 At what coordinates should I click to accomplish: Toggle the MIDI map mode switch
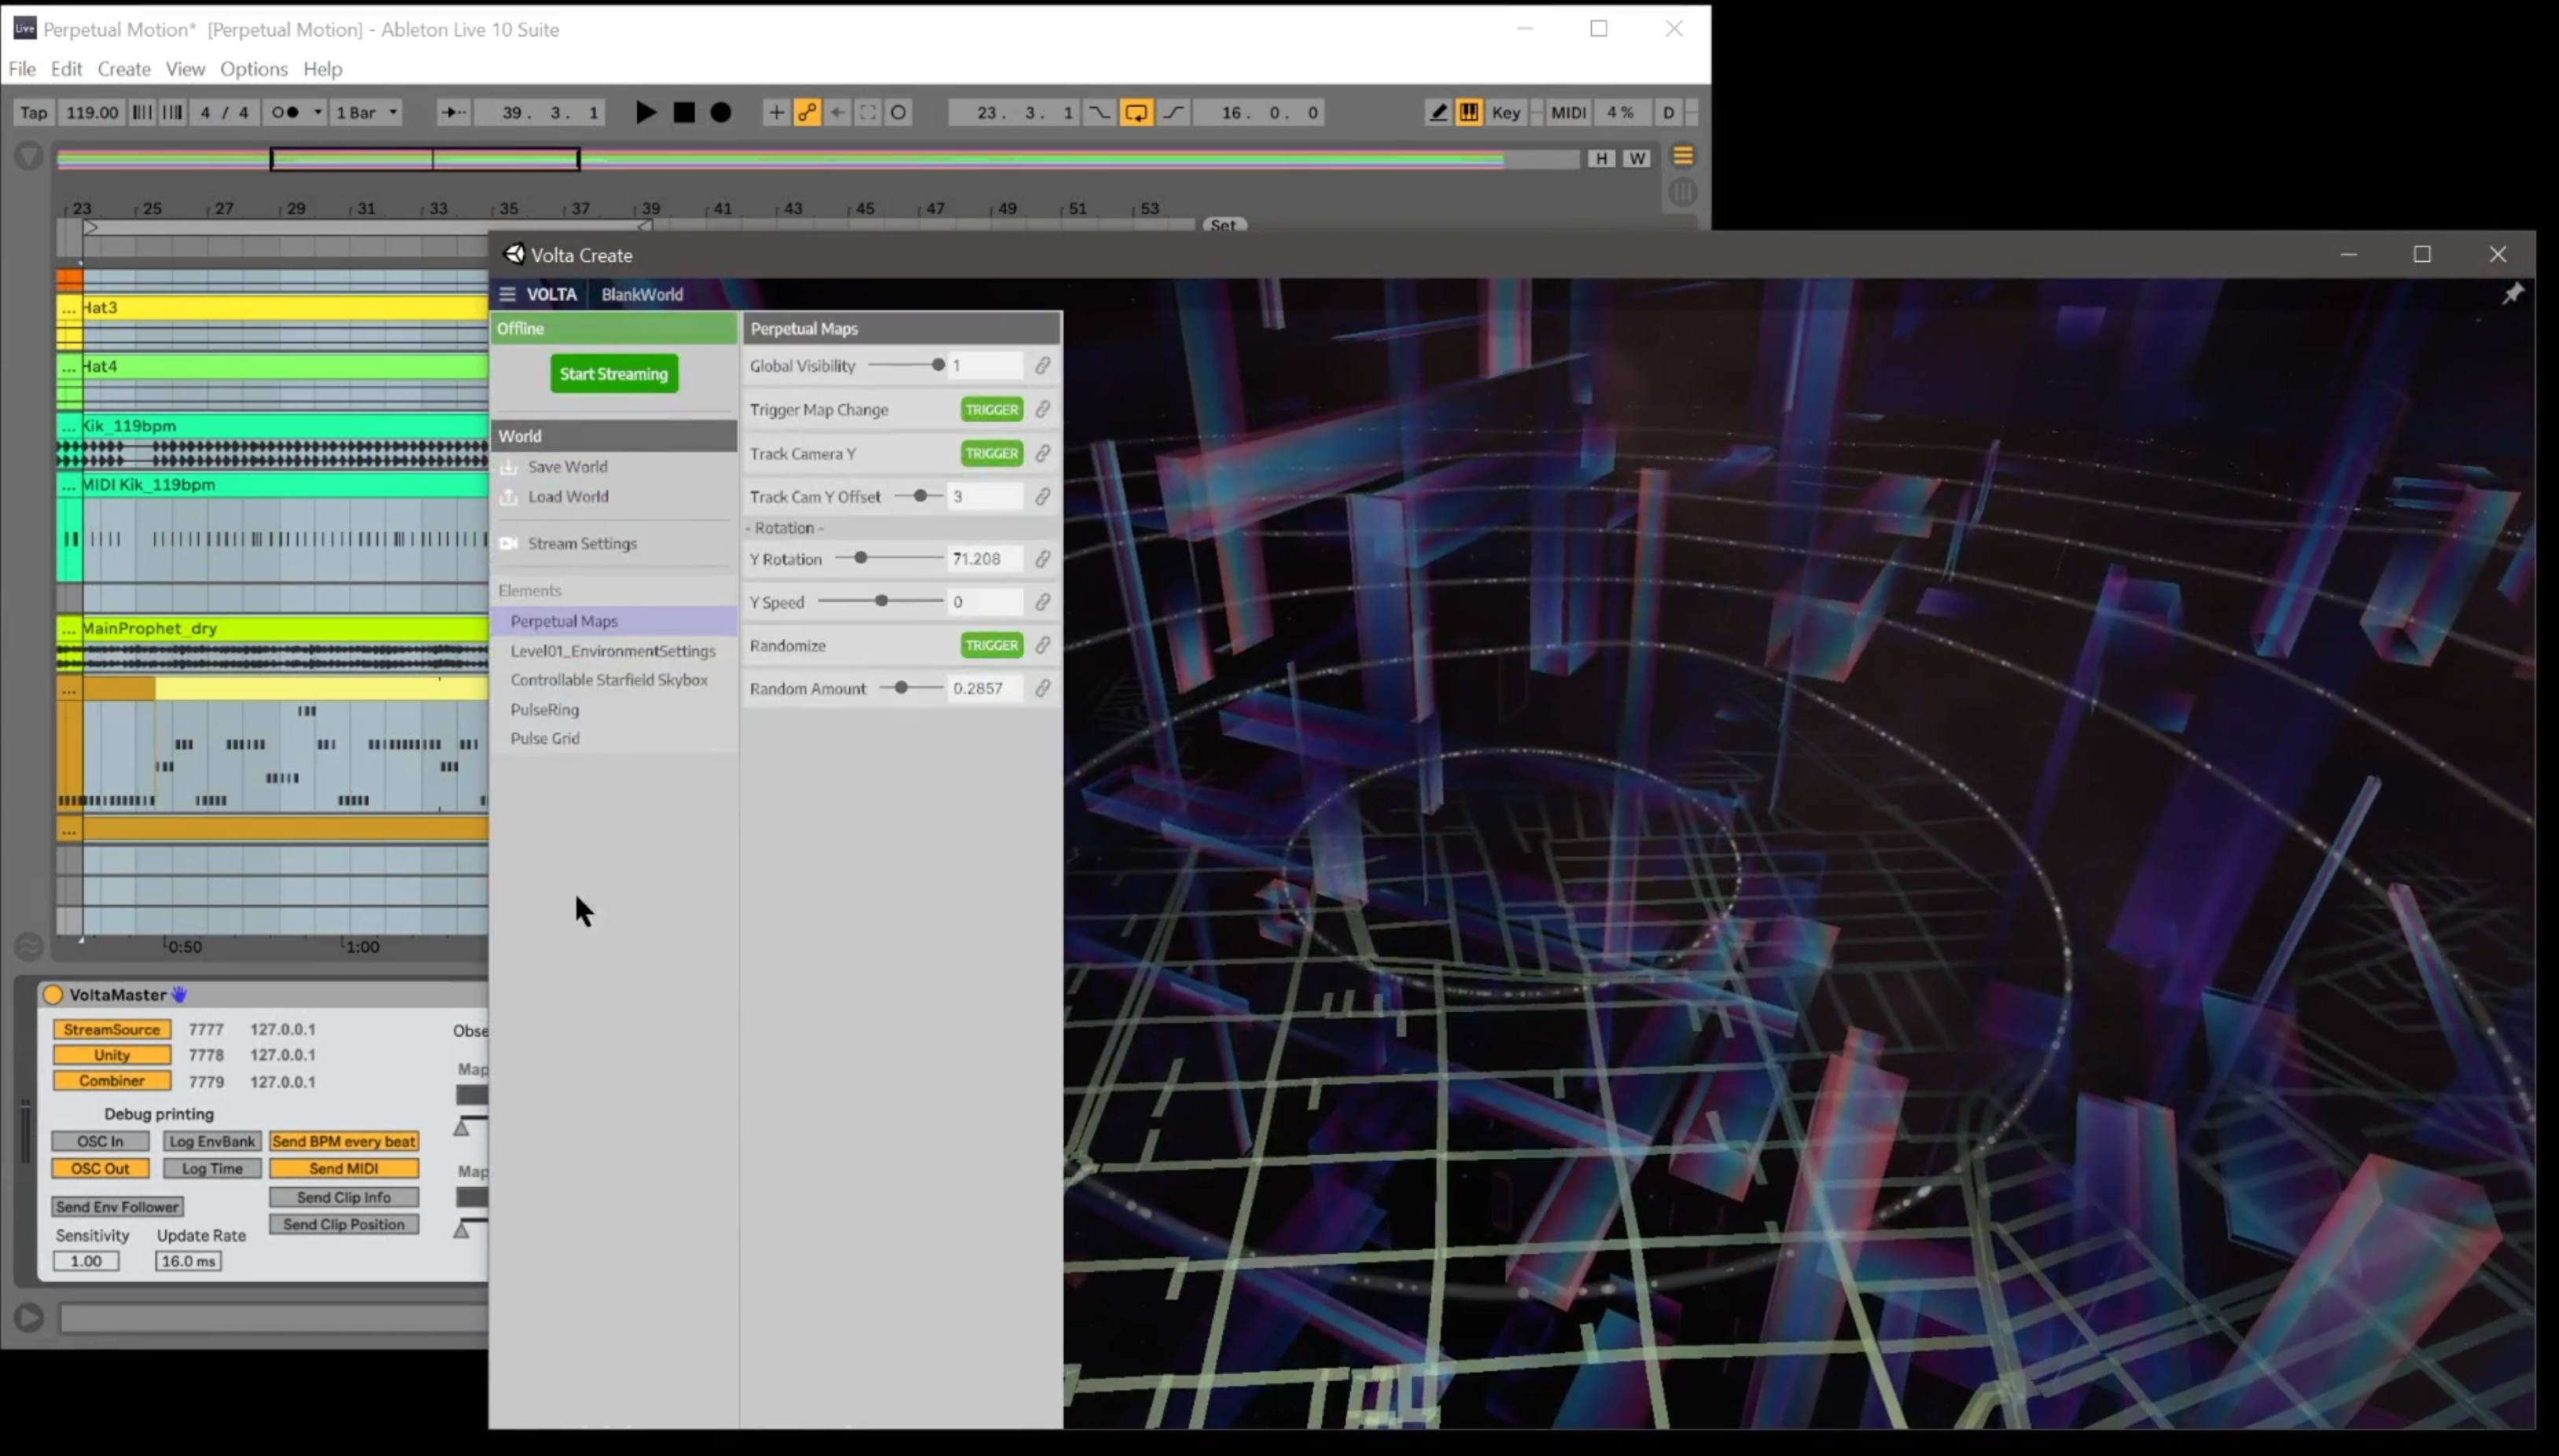point(1568,113)
